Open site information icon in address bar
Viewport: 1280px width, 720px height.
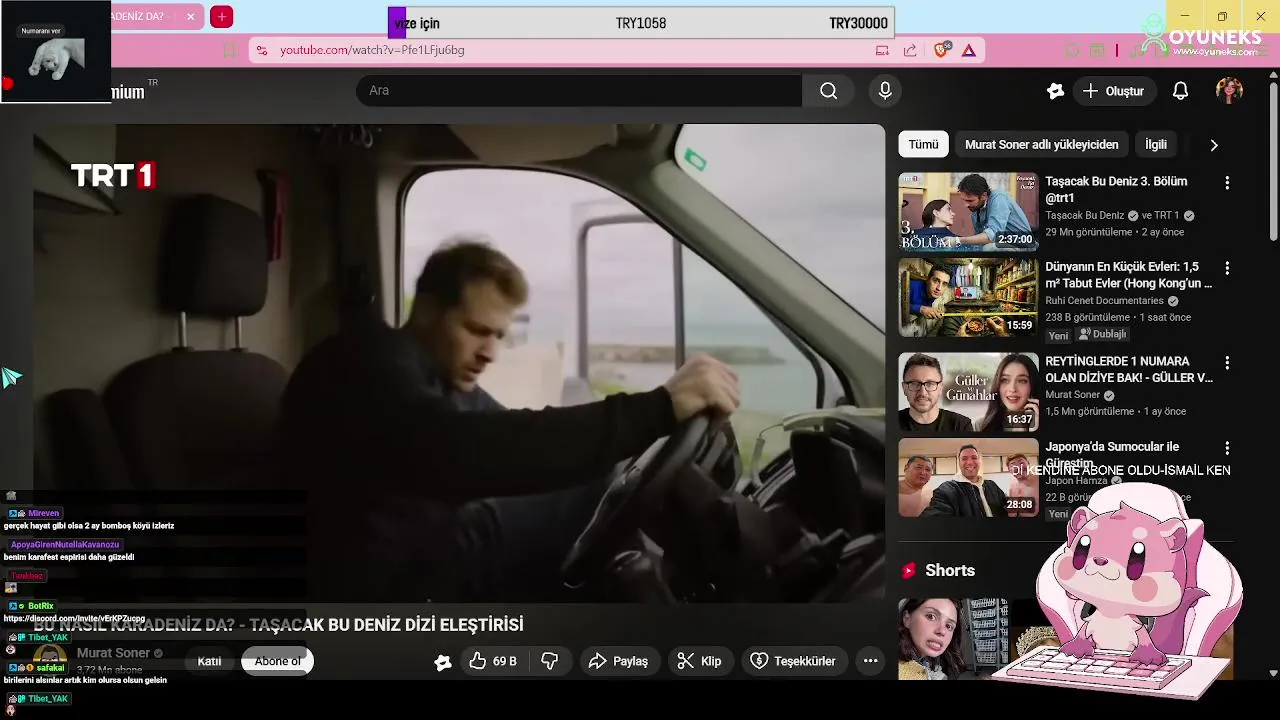[261, 50]
